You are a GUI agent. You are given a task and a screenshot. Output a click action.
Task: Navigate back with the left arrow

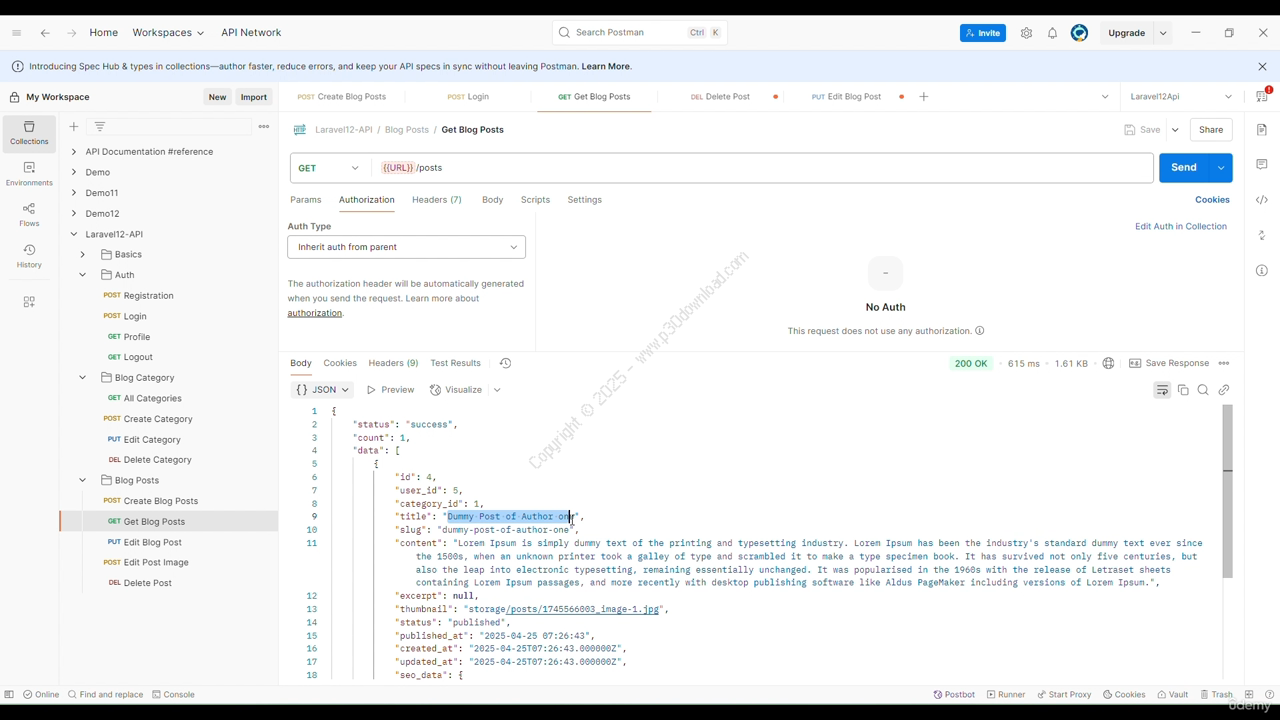tap(45, 33)
